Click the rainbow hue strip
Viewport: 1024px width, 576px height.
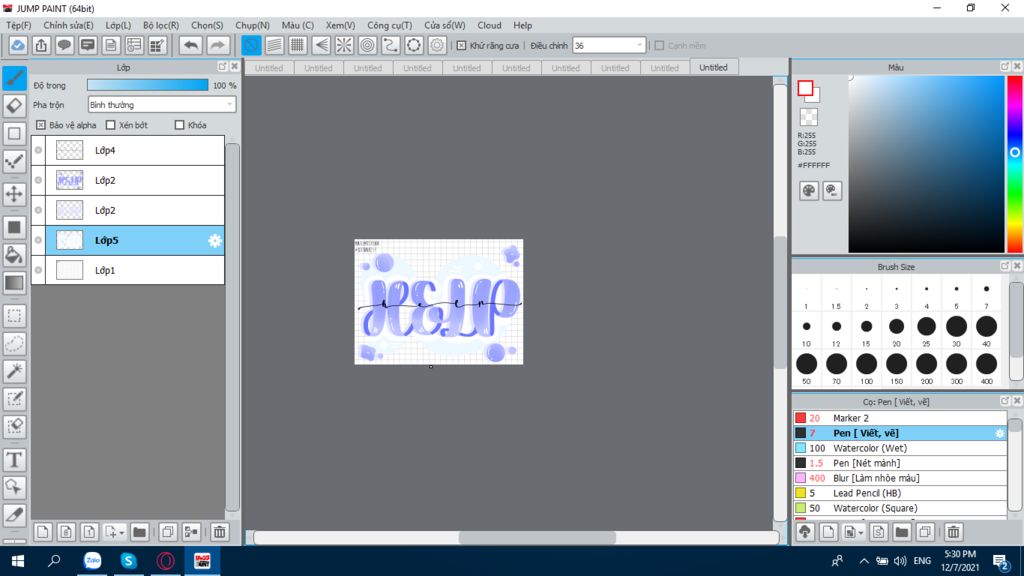[1014, 164]
